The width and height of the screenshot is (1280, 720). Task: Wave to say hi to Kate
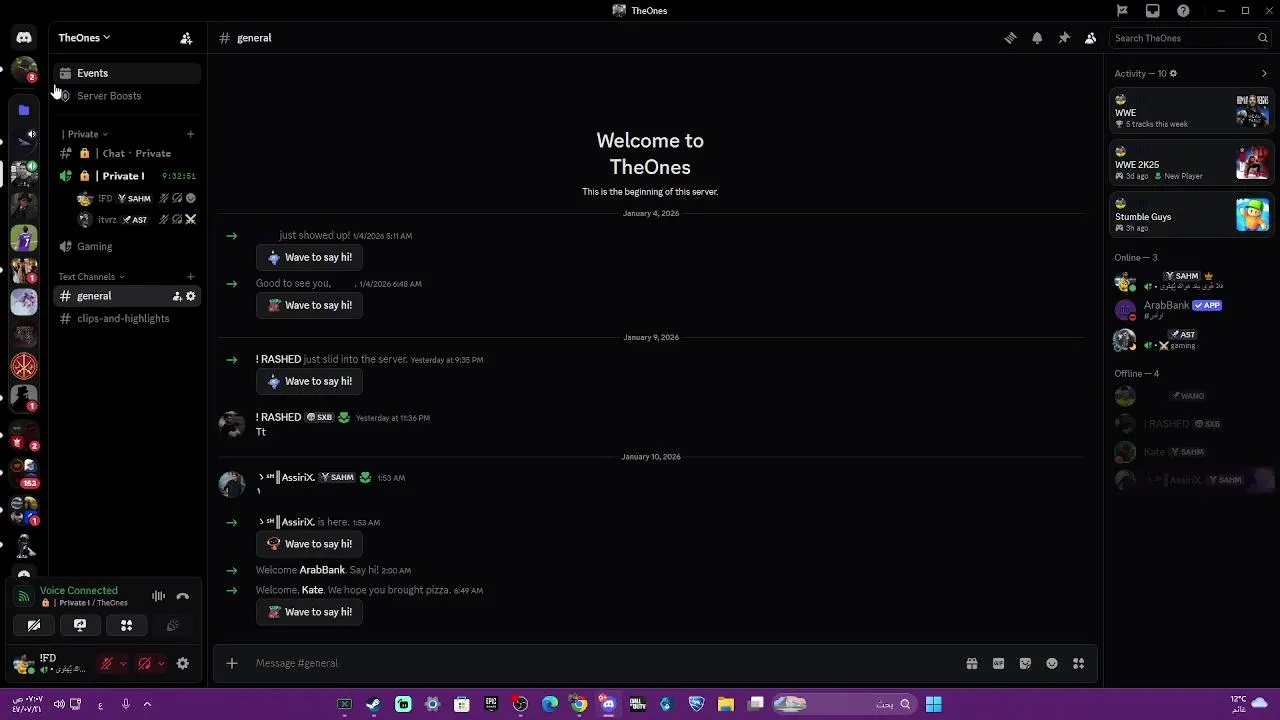click(310, 613)
